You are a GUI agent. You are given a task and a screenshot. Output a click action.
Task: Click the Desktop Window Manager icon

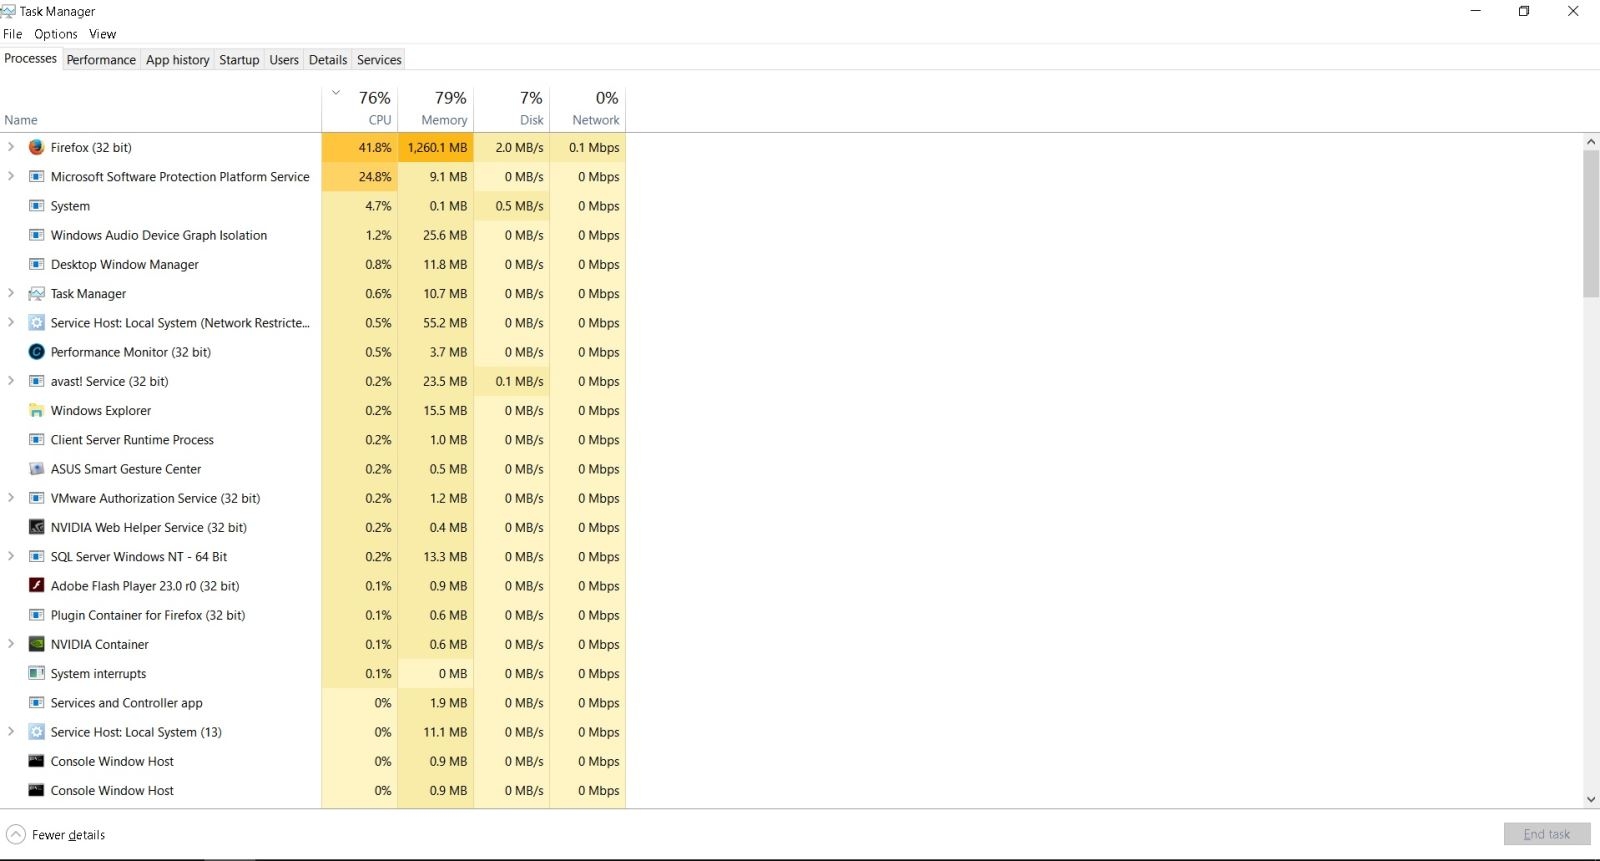click(x=37, y=264)
